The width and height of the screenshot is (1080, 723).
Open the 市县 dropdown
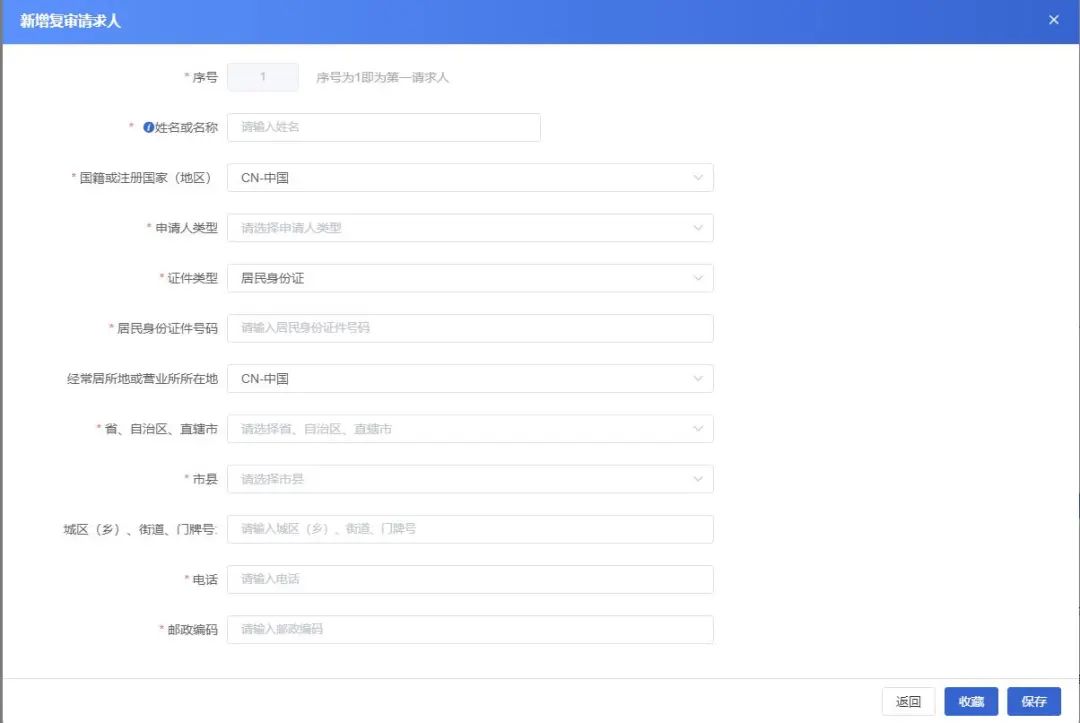tap(470, 479)
